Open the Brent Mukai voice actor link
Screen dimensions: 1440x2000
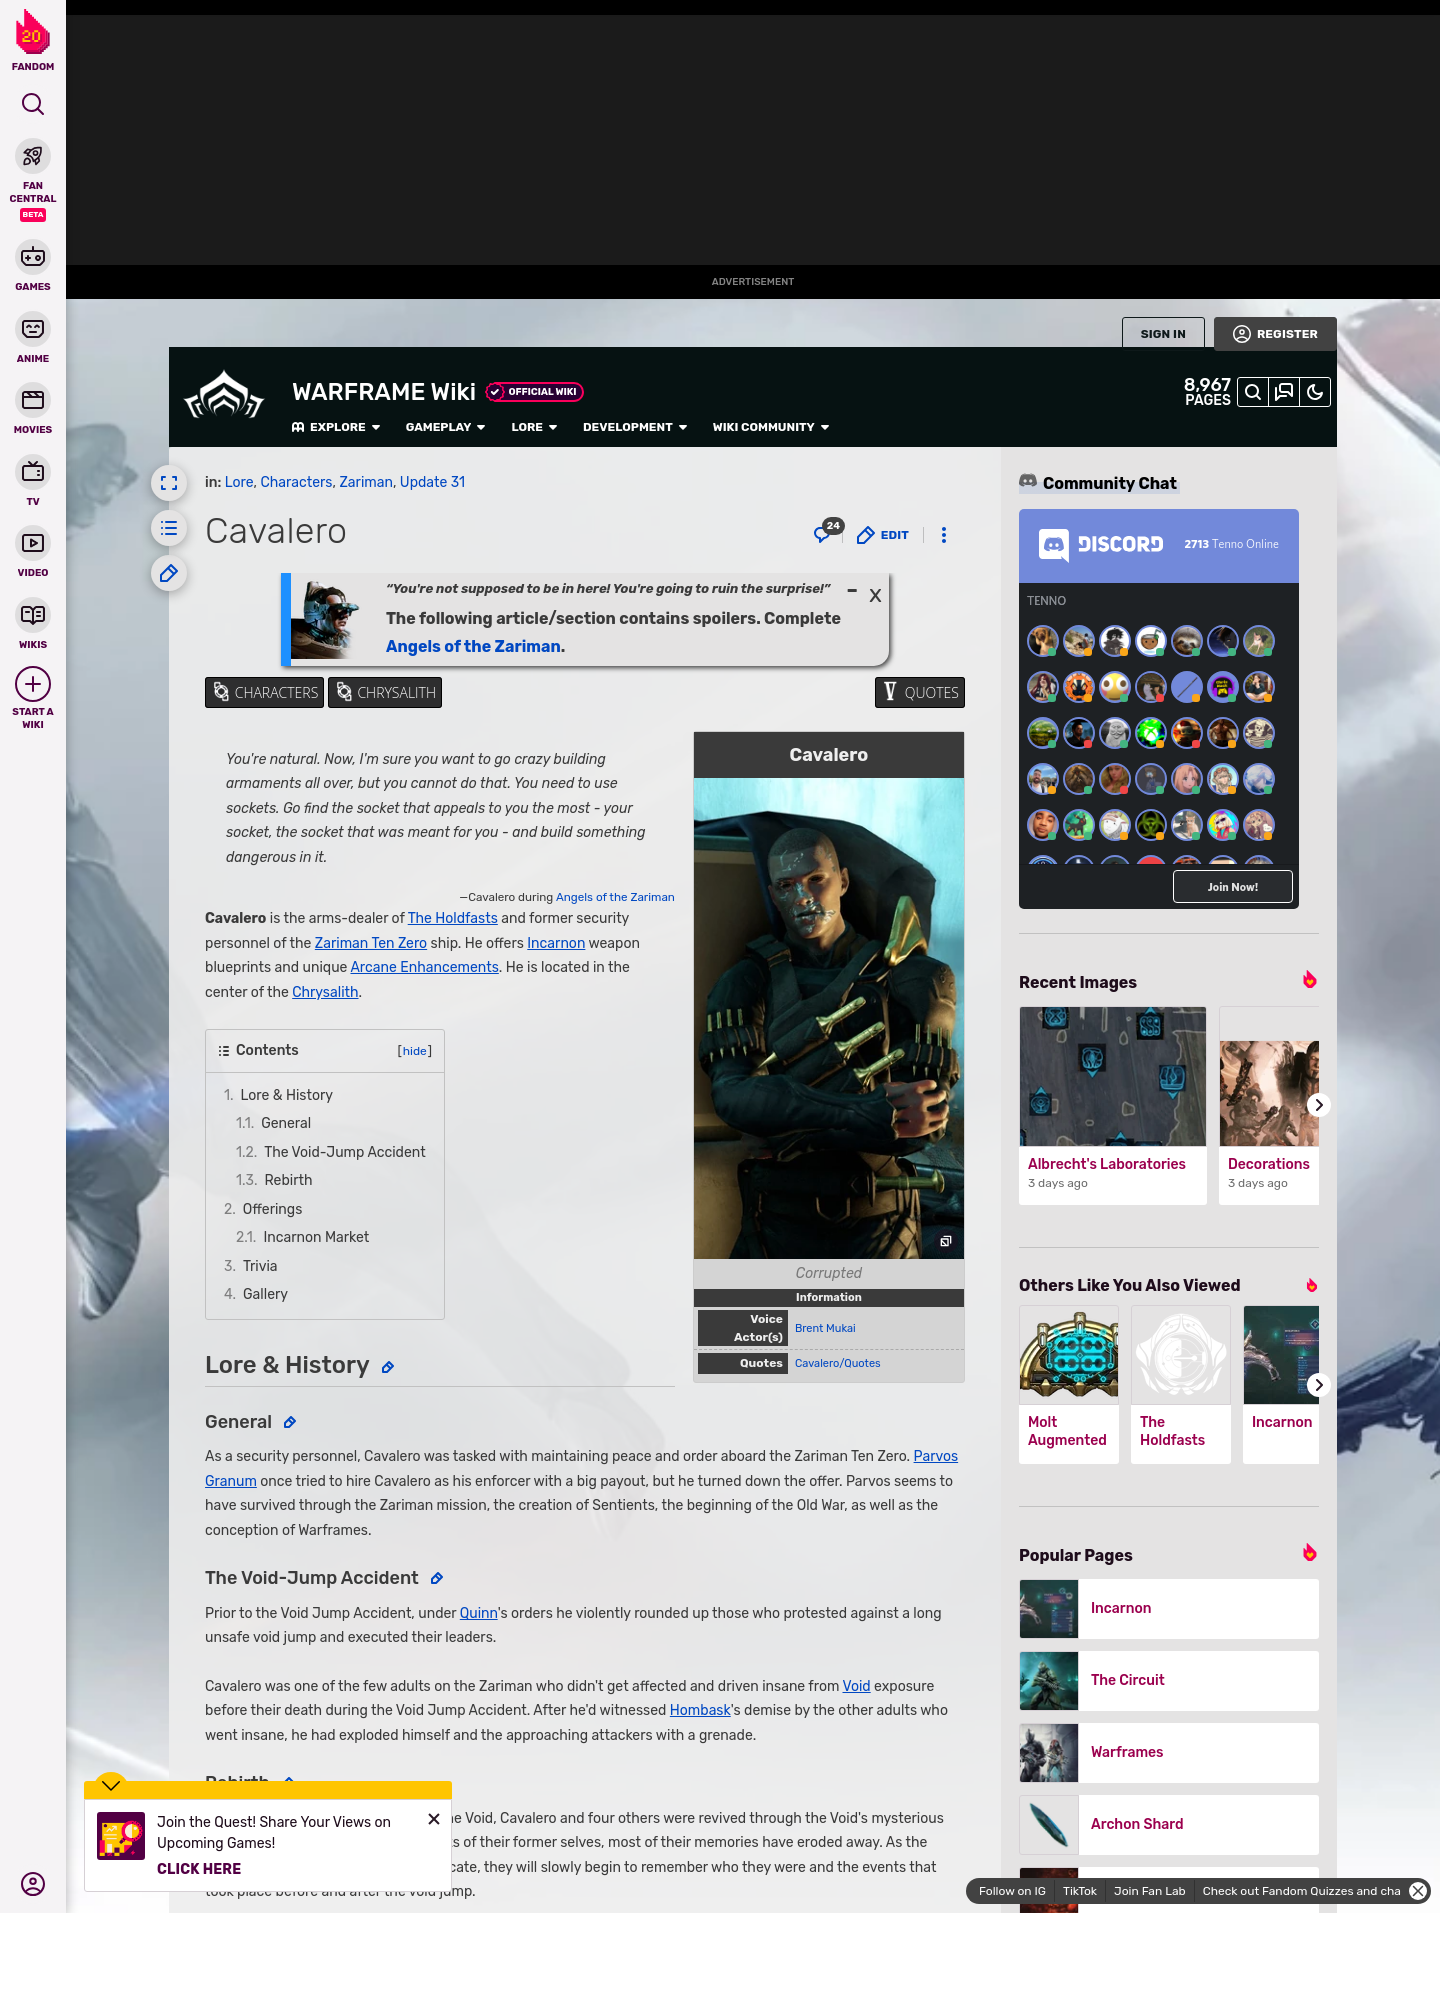825,1328
